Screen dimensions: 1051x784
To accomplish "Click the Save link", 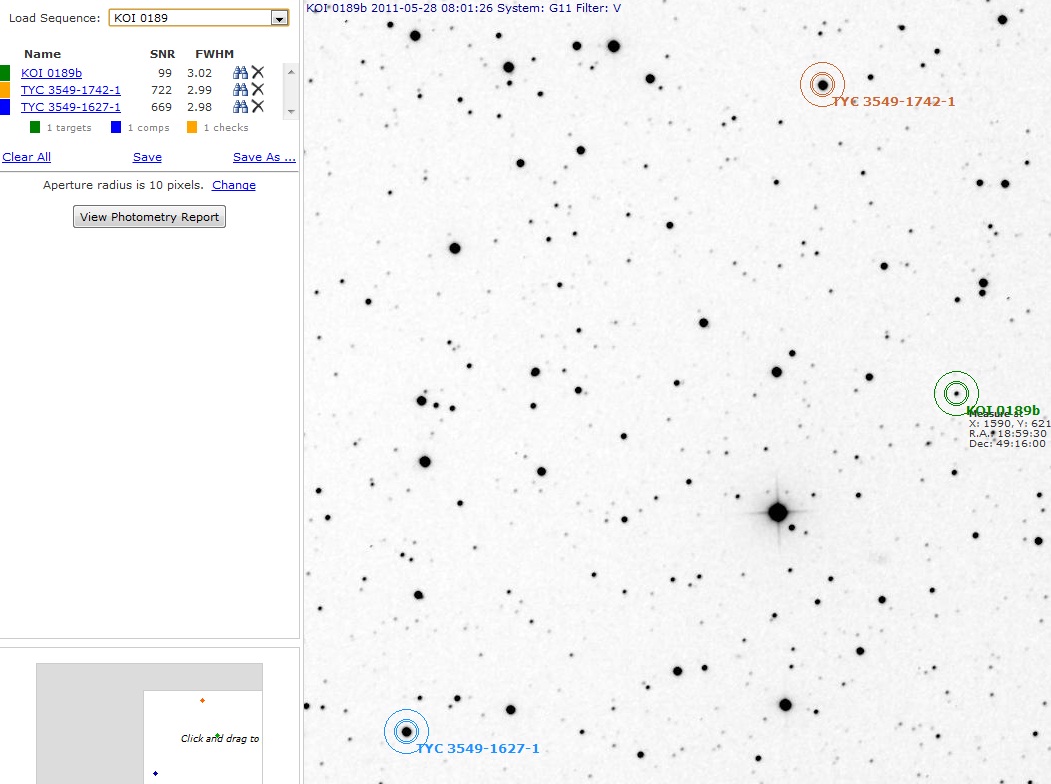I will point(147,157).
